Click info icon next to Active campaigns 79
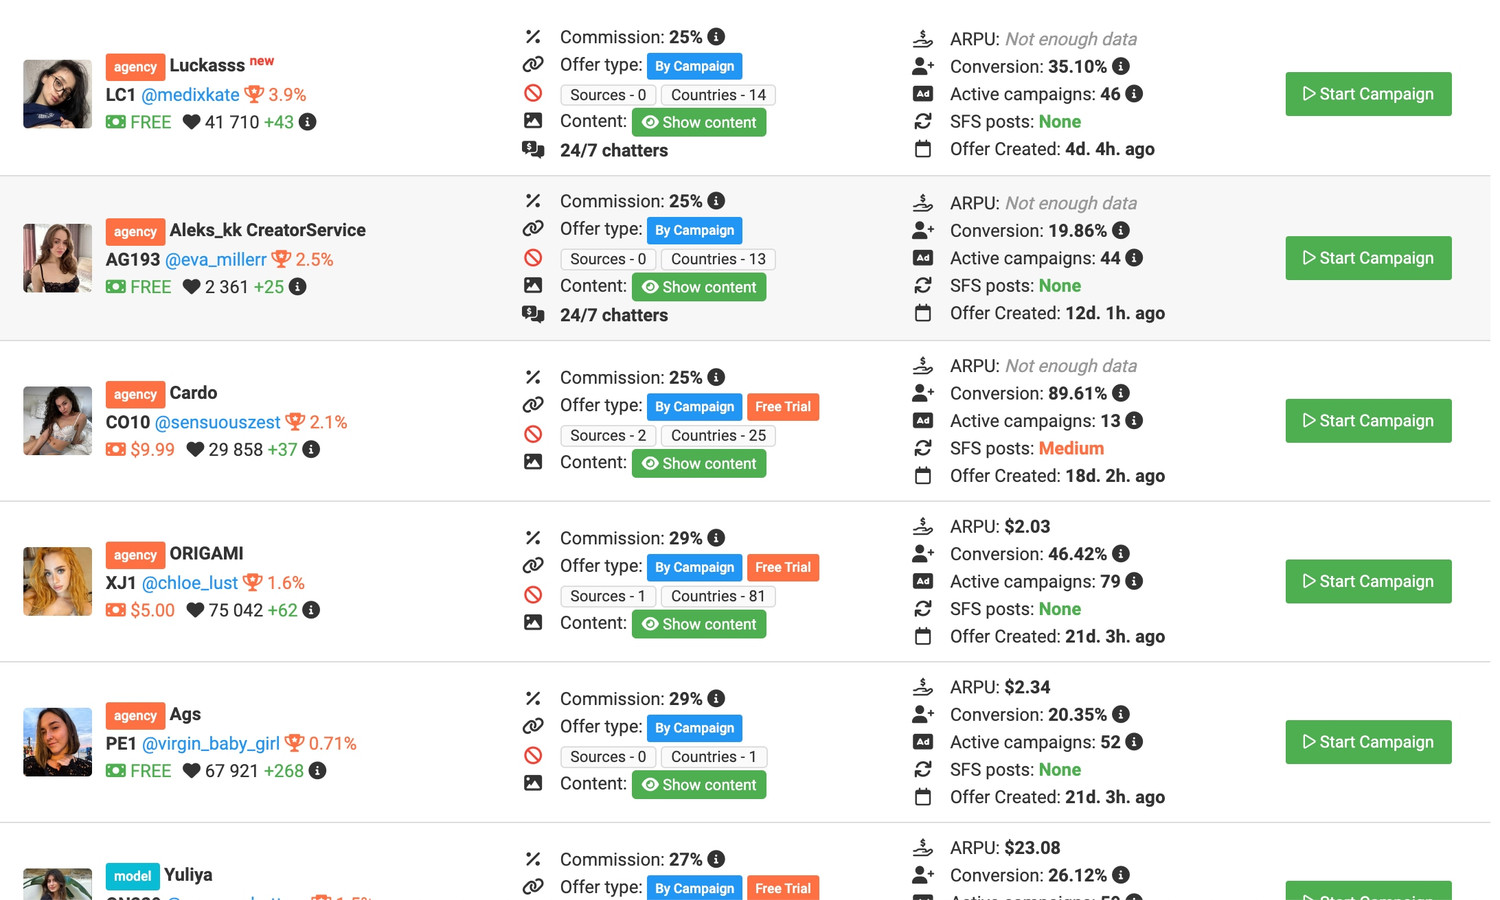The height and width of the screenshot is (900, 1500). [1134, 581]
